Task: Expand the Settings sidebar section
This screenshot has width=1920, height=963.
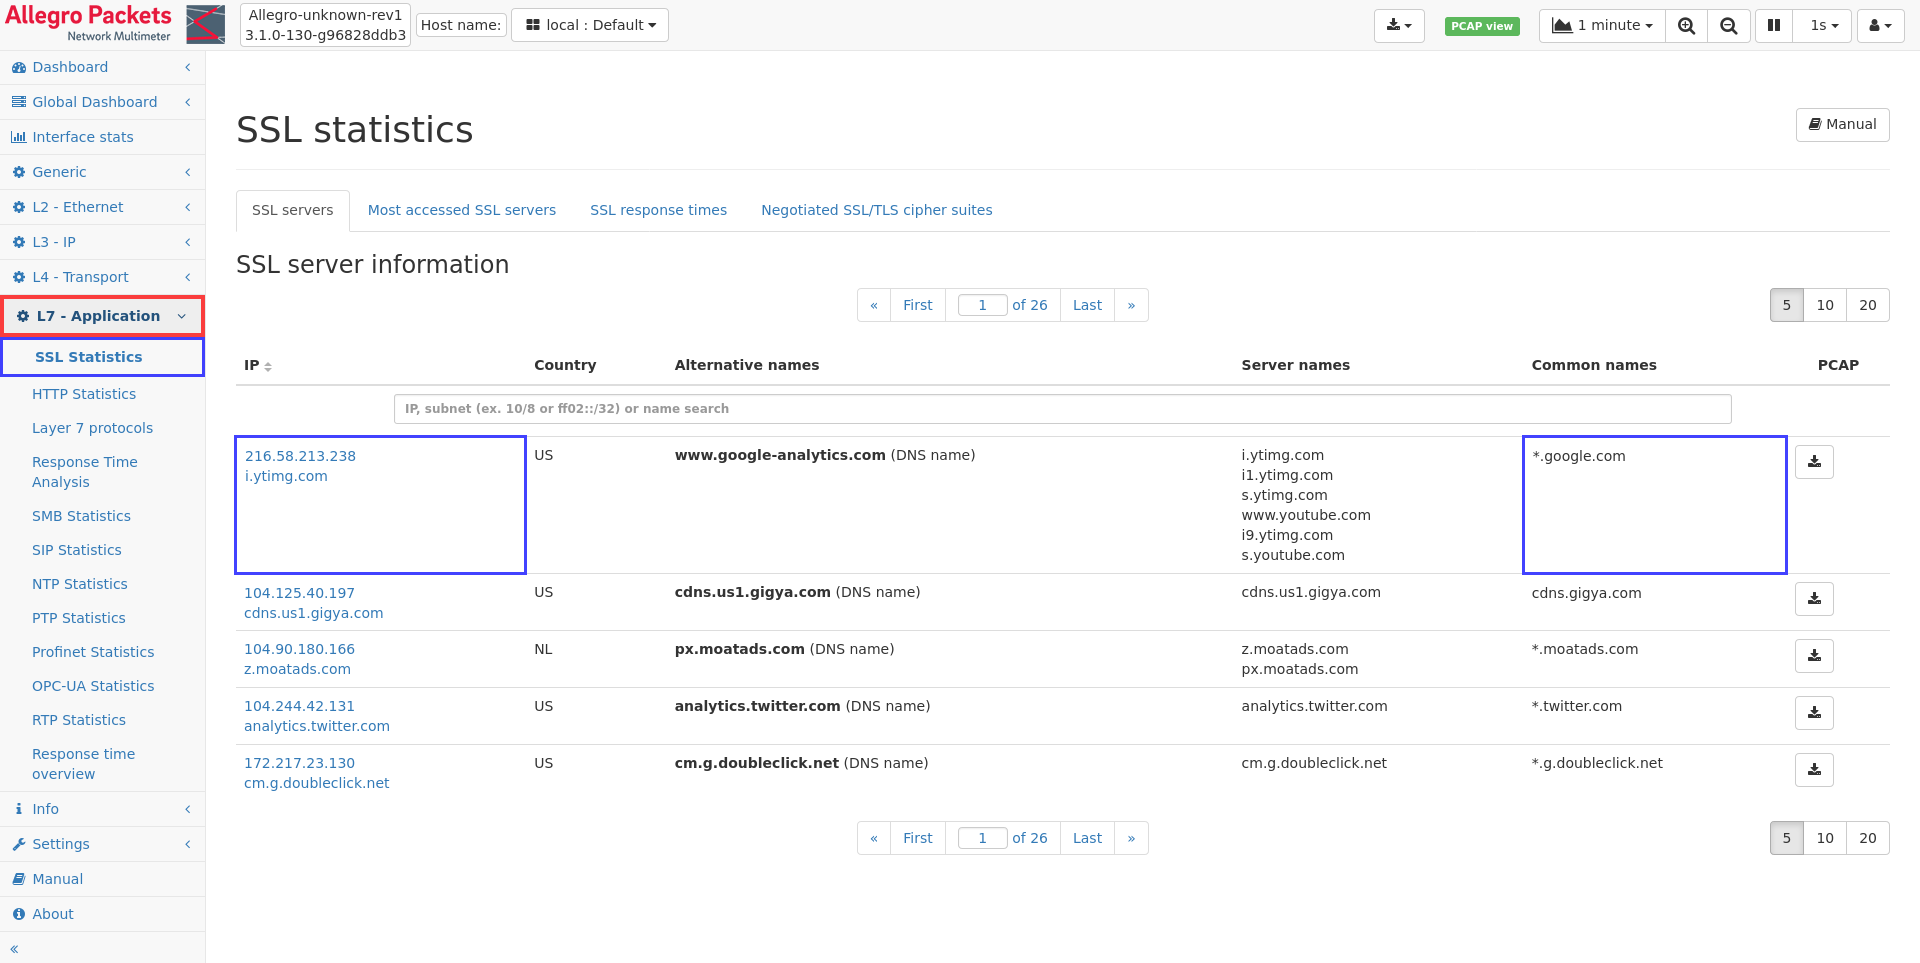Action: [102, 844]
